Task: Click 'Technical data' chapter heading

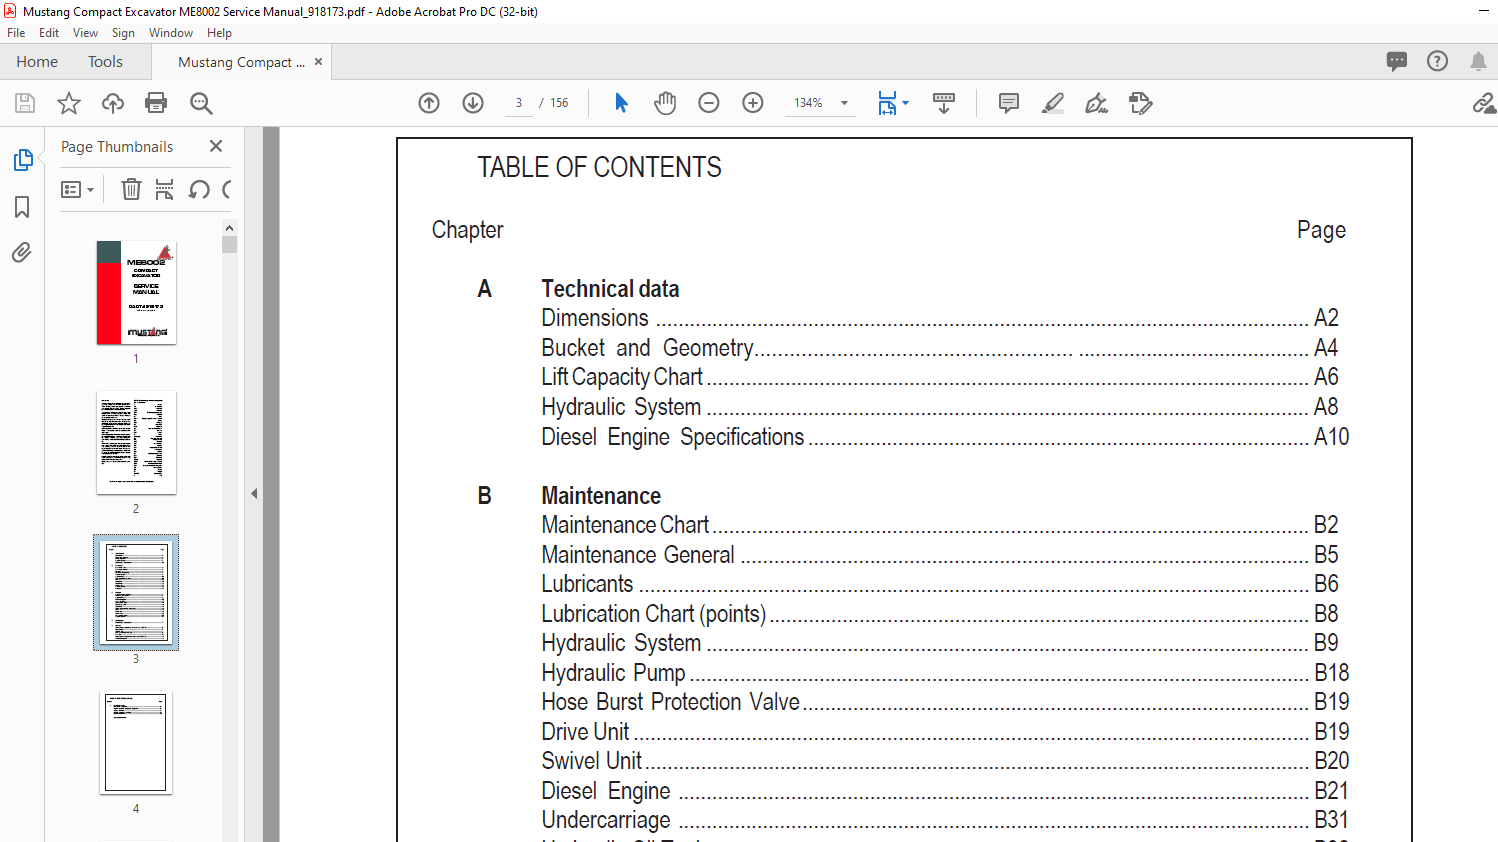Action: (610, 289)
